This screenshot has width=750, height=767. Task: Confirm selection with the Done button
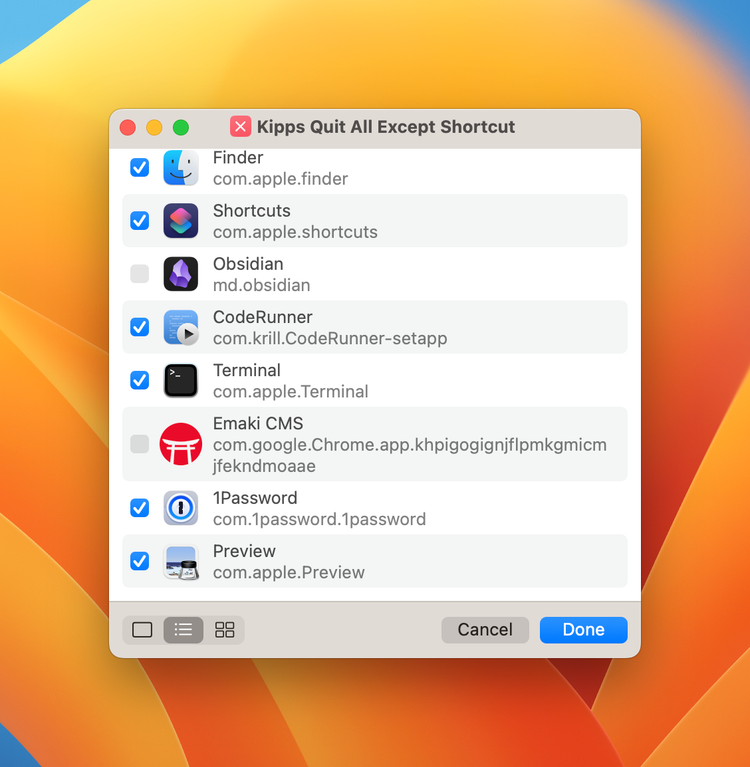coord(583,630)
